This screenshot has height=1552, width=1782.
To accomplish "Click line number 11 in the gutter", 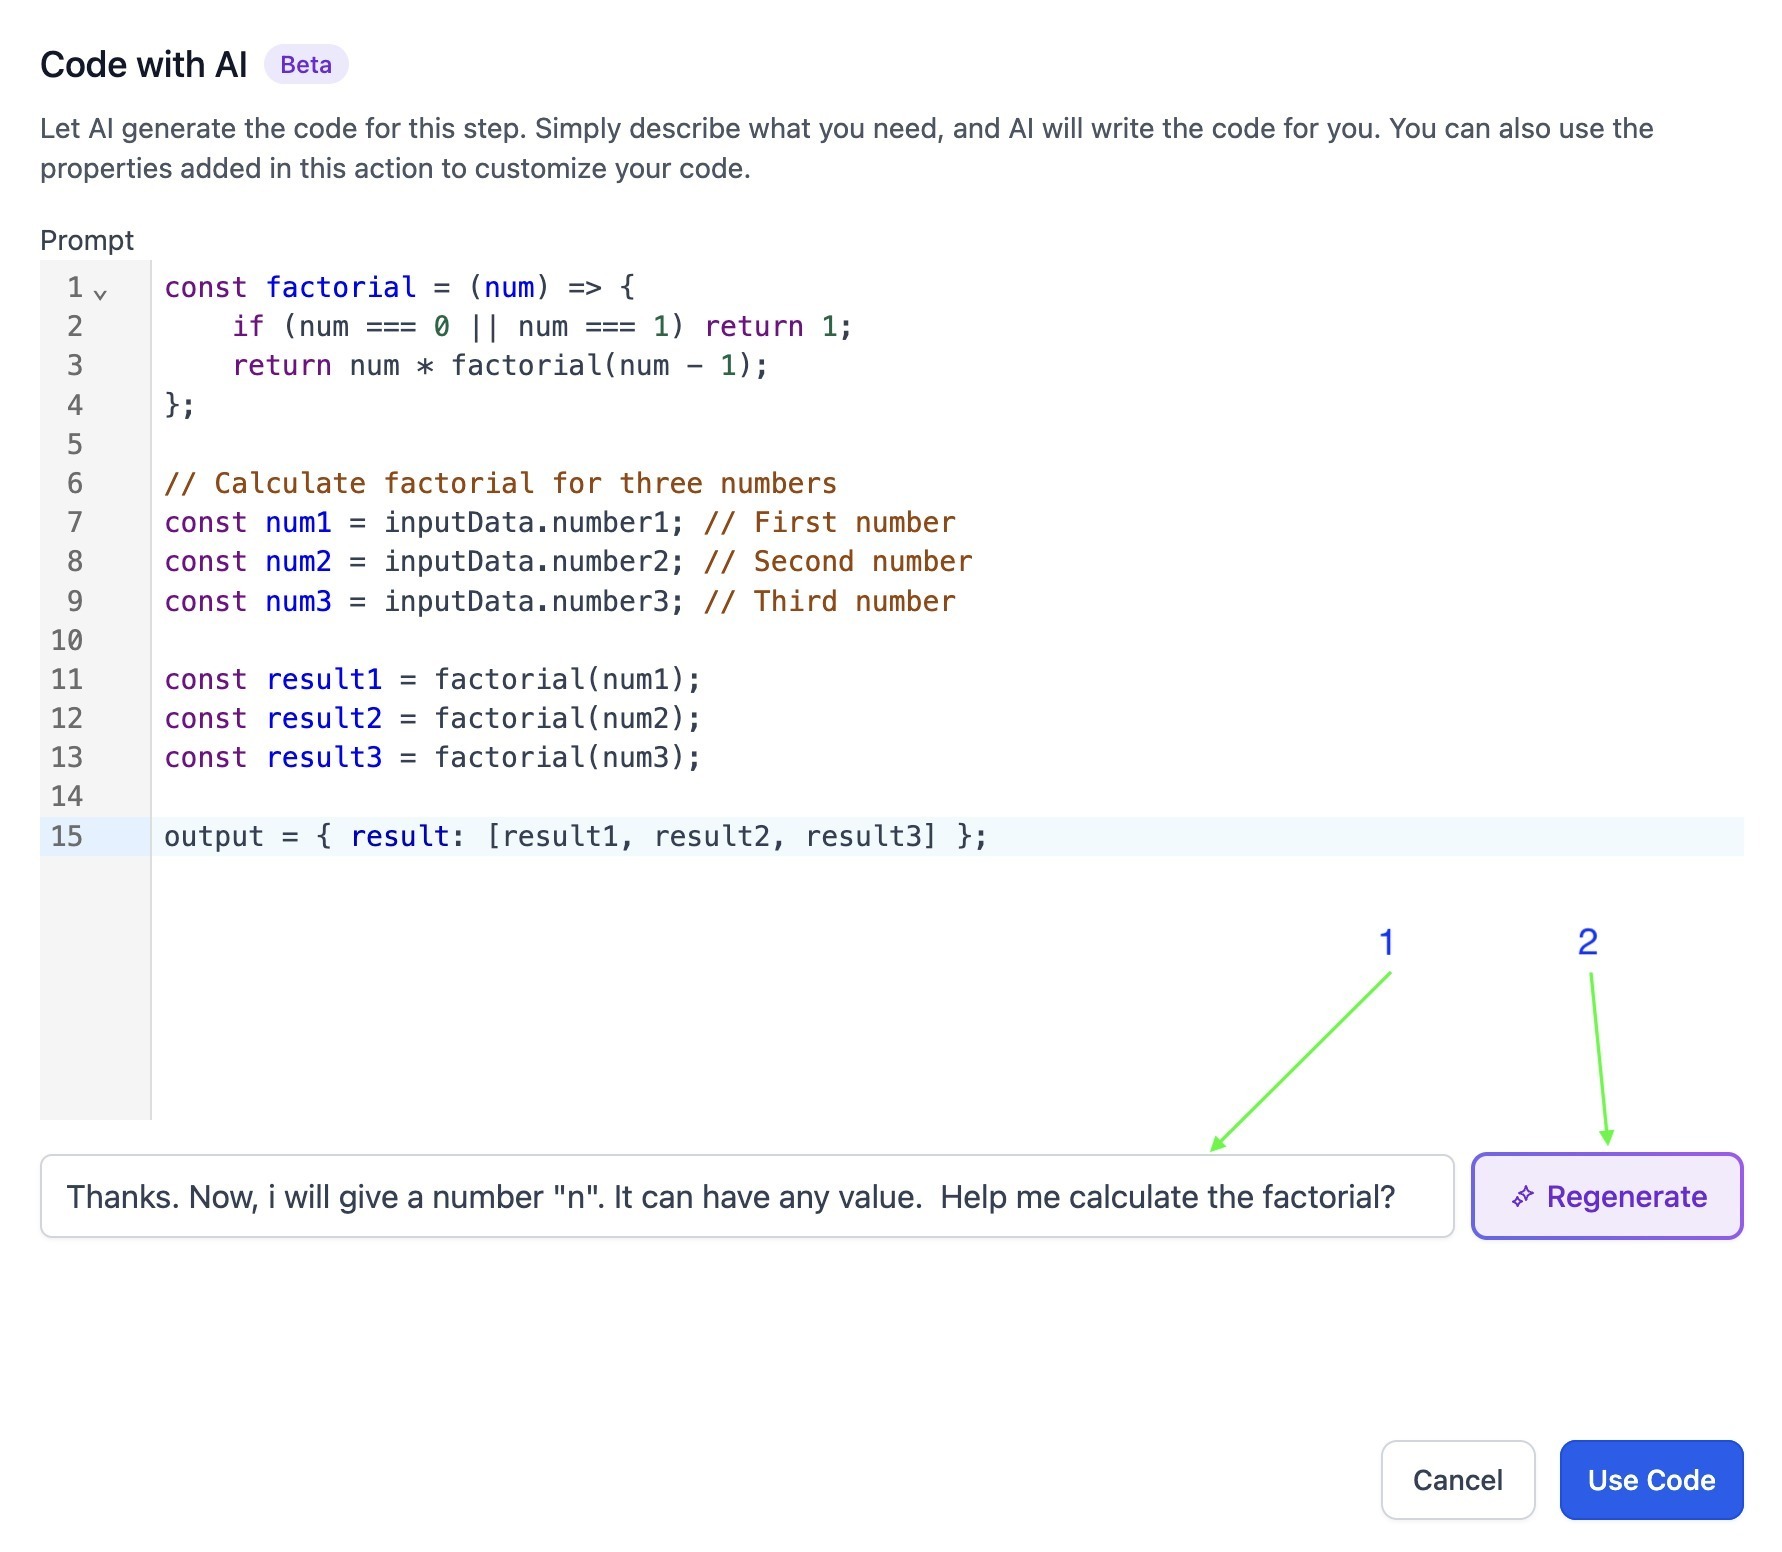I will 67,679.
